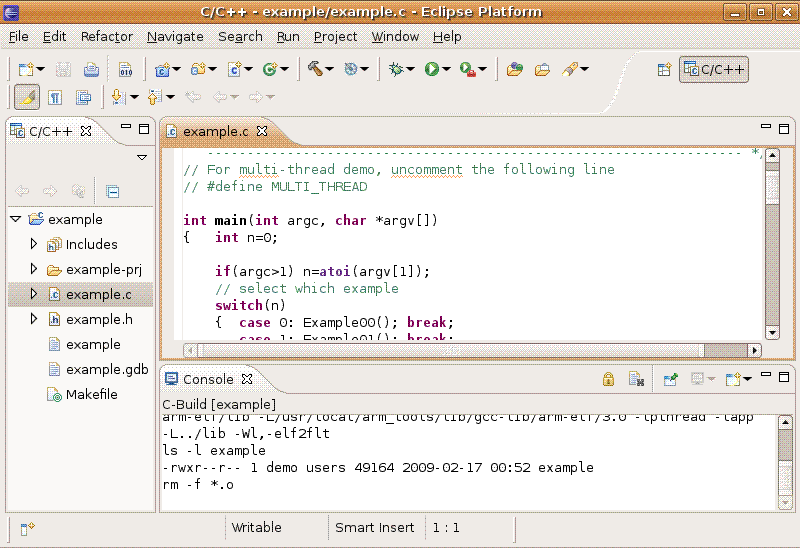
Task: Open the Project menu
Action: pyautogui.click(x=335, y=37)
